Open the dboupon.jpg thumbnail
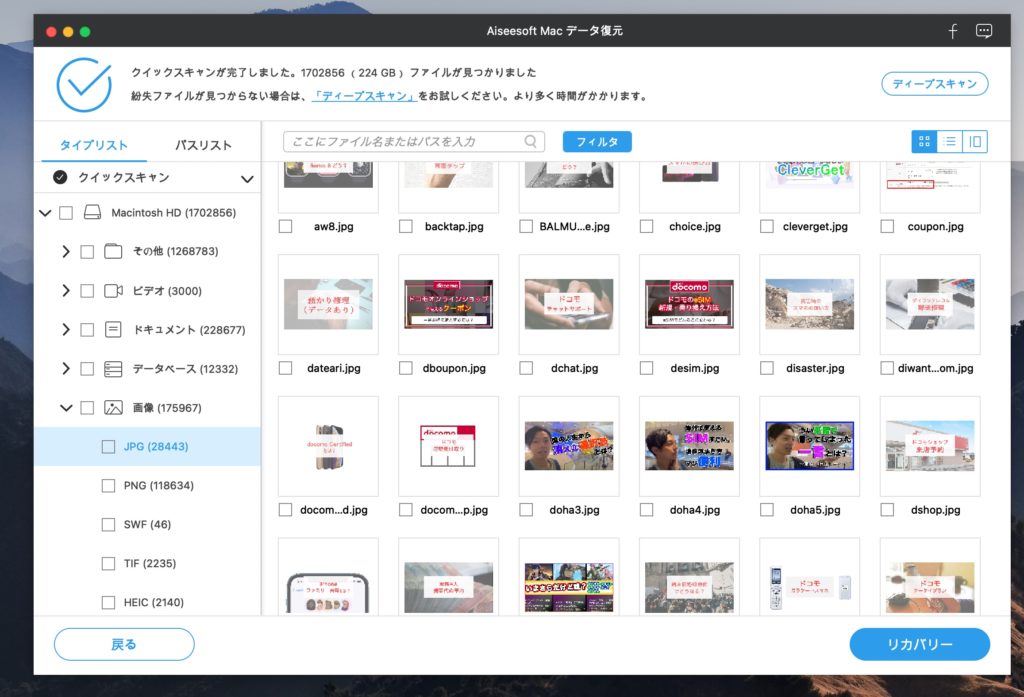Viewport: 1024px width, 697px height. tap(449, 304)
